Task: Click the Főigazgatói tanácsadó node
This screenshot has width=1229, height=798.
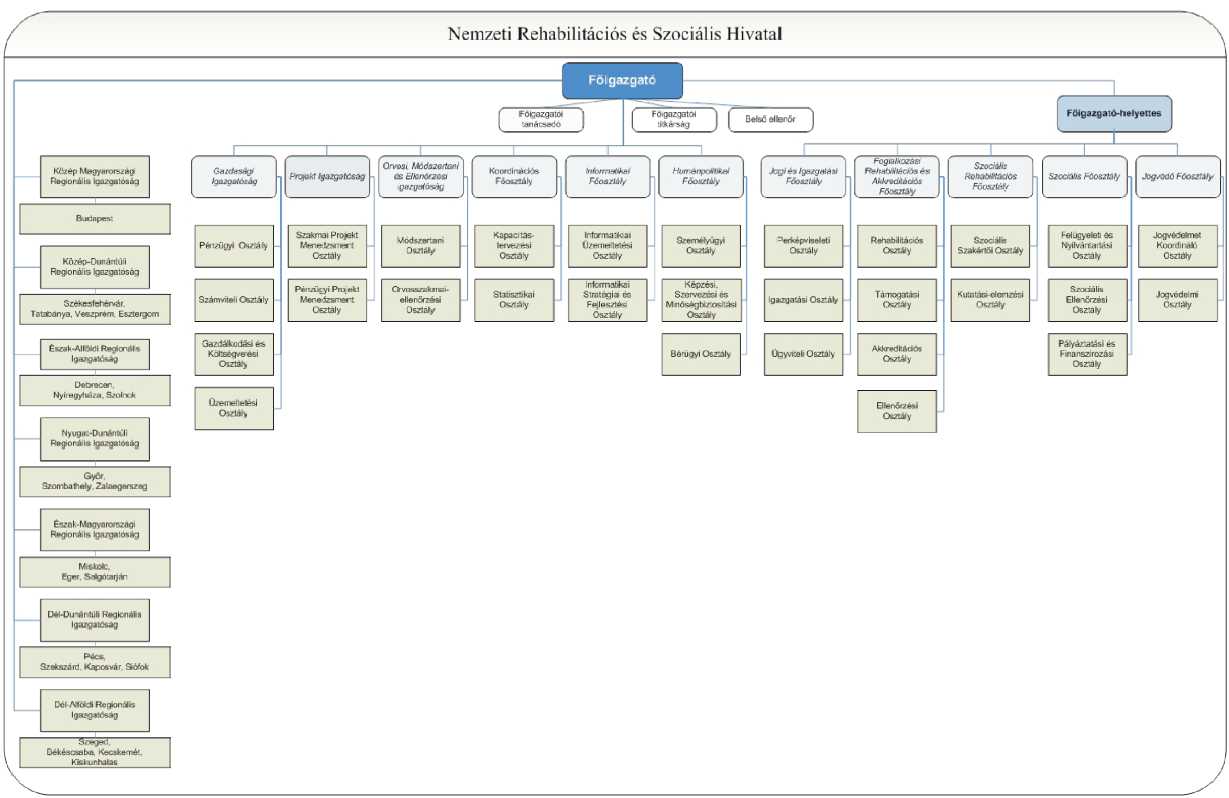Action: (541, 120)
